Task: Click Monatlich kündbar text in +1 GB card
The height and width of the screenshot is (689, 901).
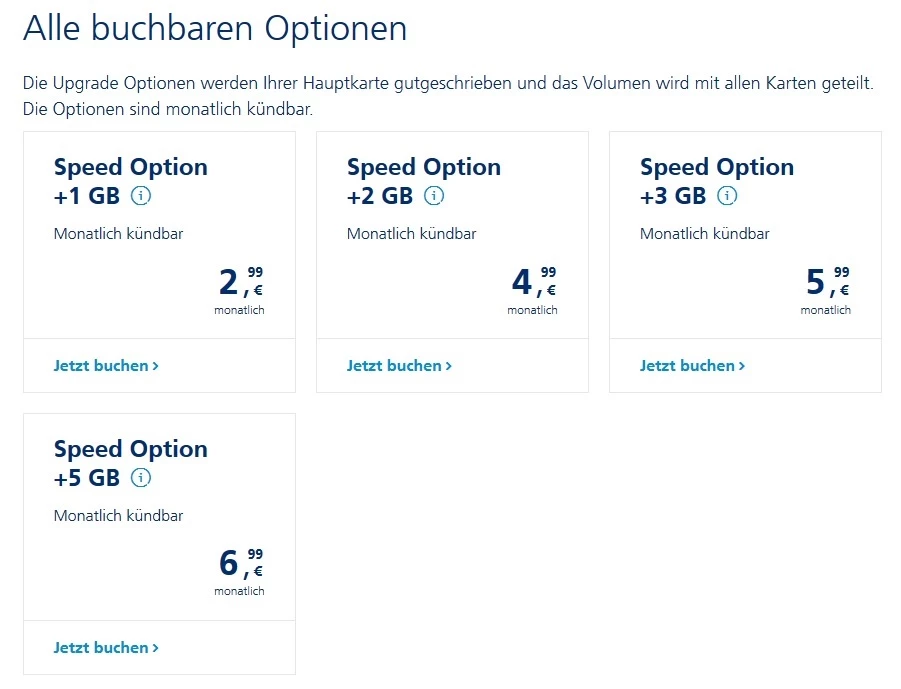Action: [x=118, y=234]
